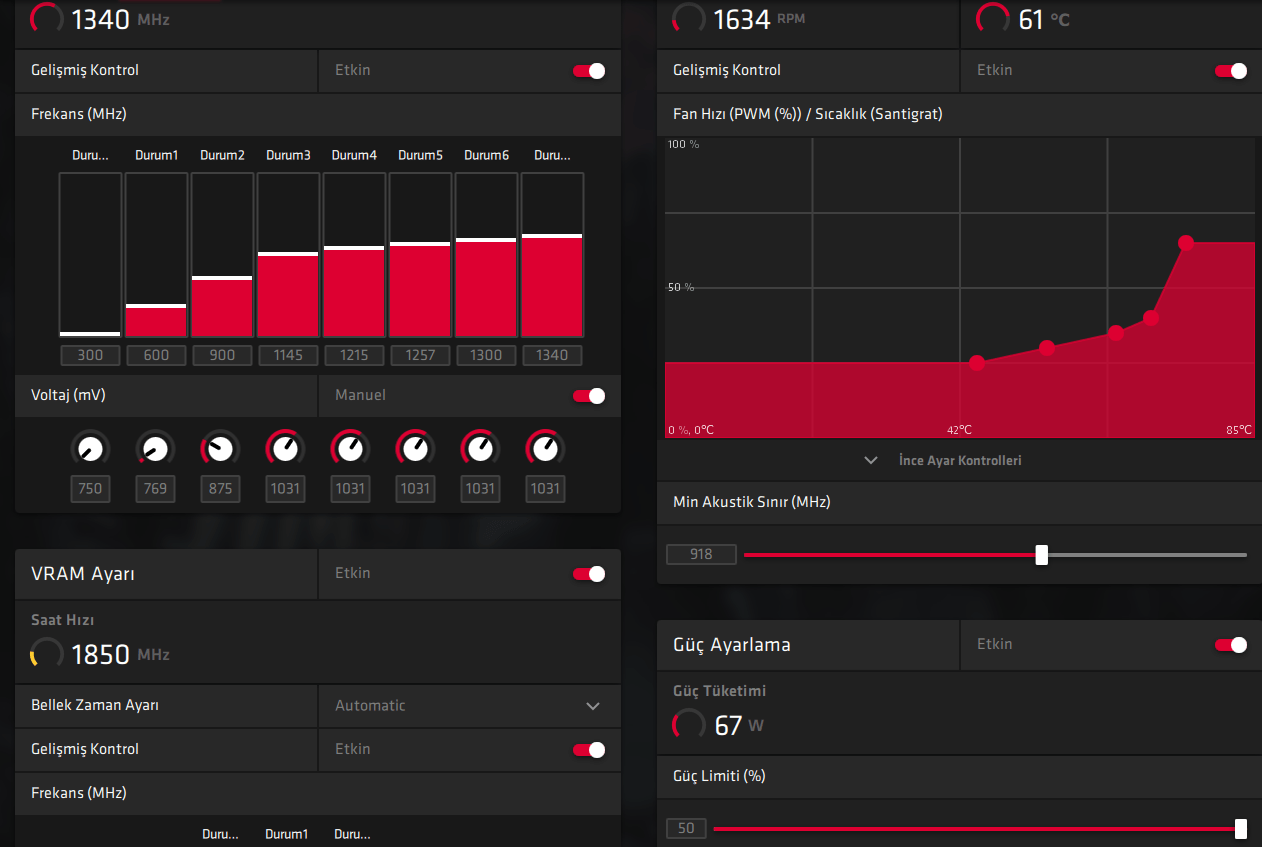Click the 750 mV voltage dial knob
This screenshot has height=847, width=1262.
(x=90, y=448)
